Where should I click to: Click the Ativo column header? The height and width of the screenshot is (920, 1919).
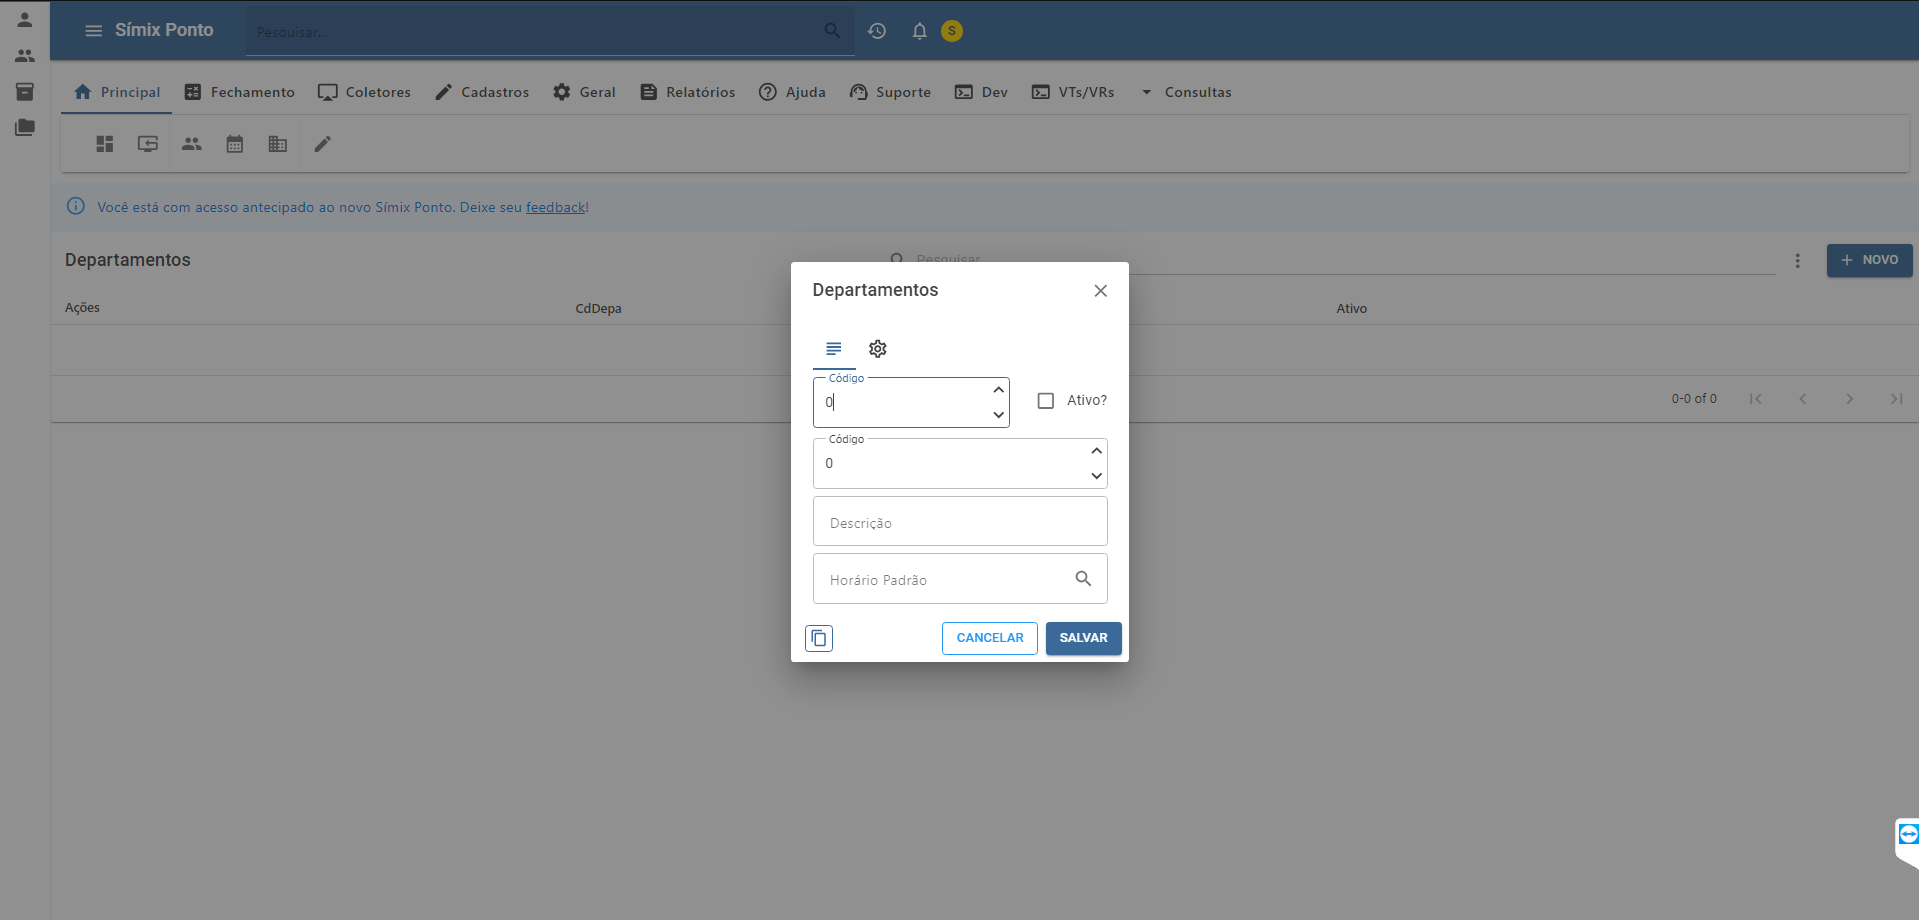click(x=1351, y=308)
